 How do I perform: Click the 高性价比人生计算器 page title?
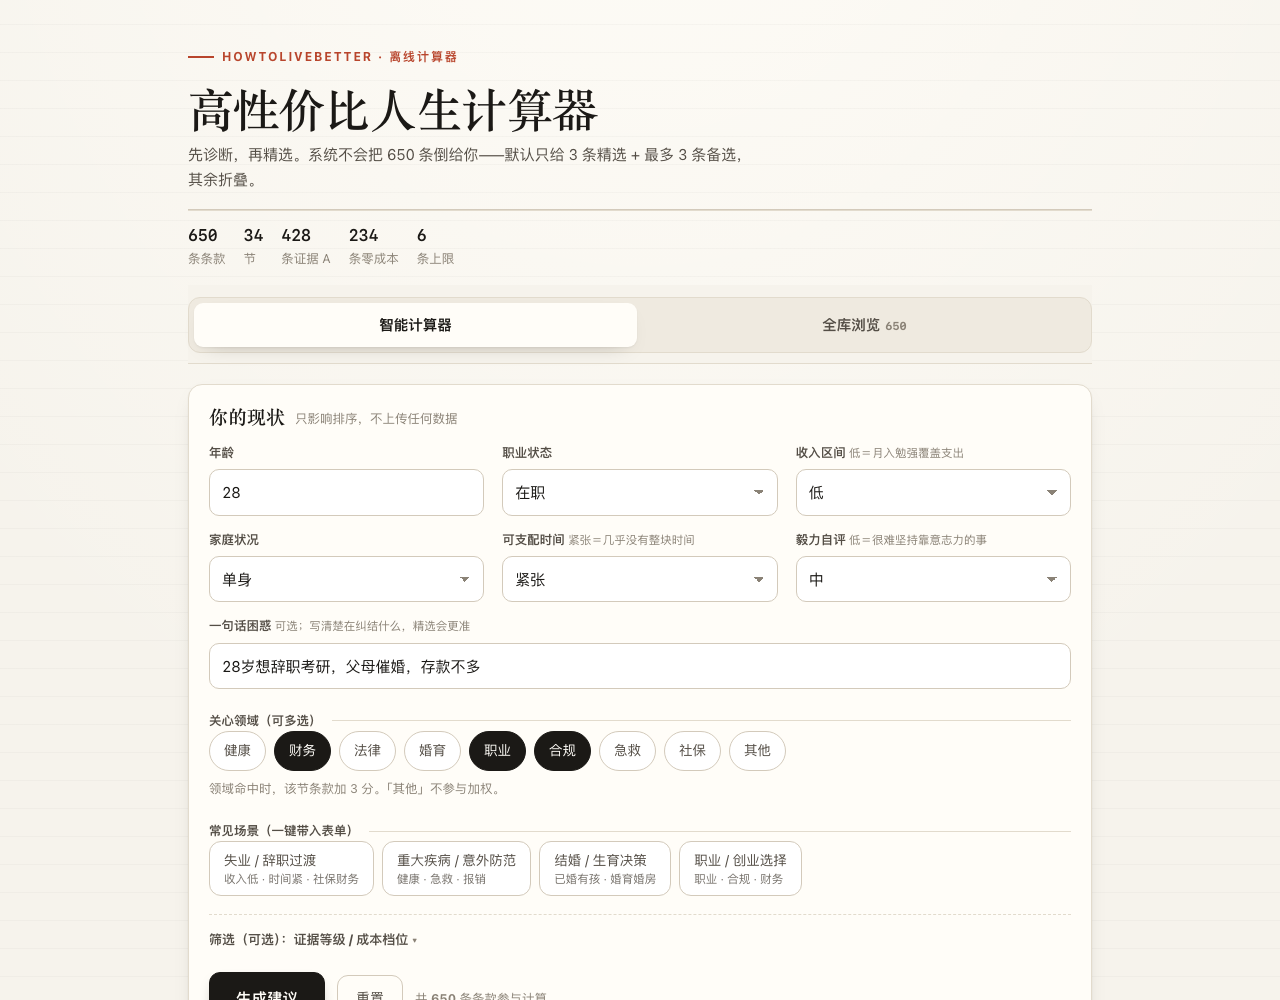coord(393,110)
